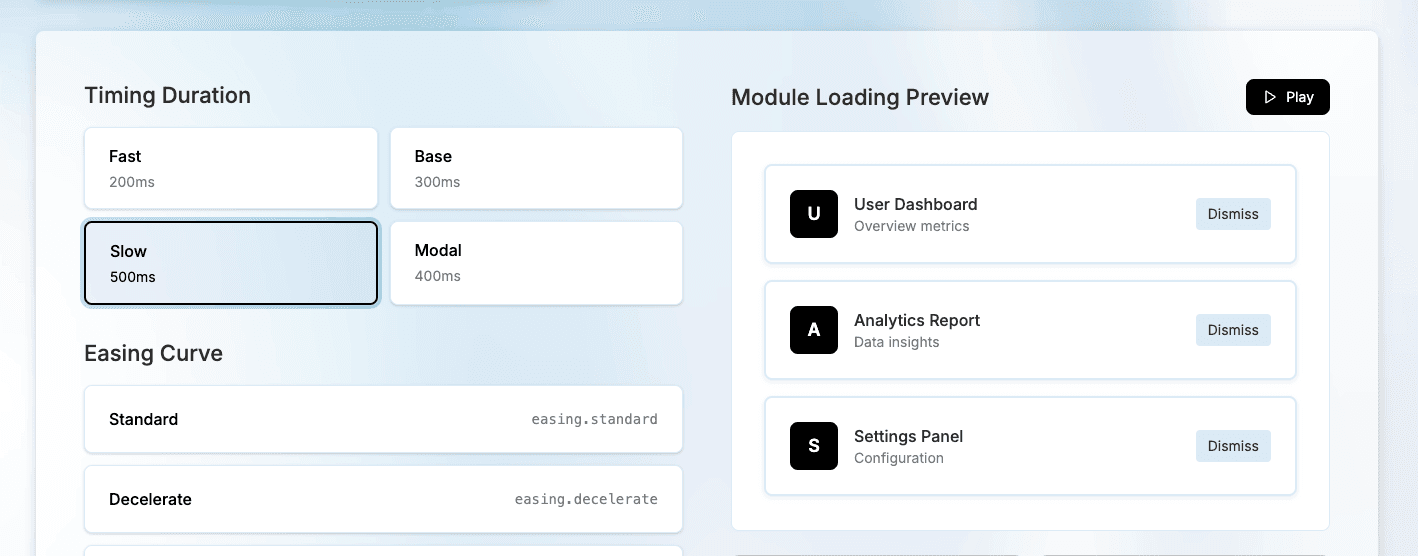1418x556 pixels.
Task: Click the "Overview metrics" subtitle
Action: click(912, 226)
